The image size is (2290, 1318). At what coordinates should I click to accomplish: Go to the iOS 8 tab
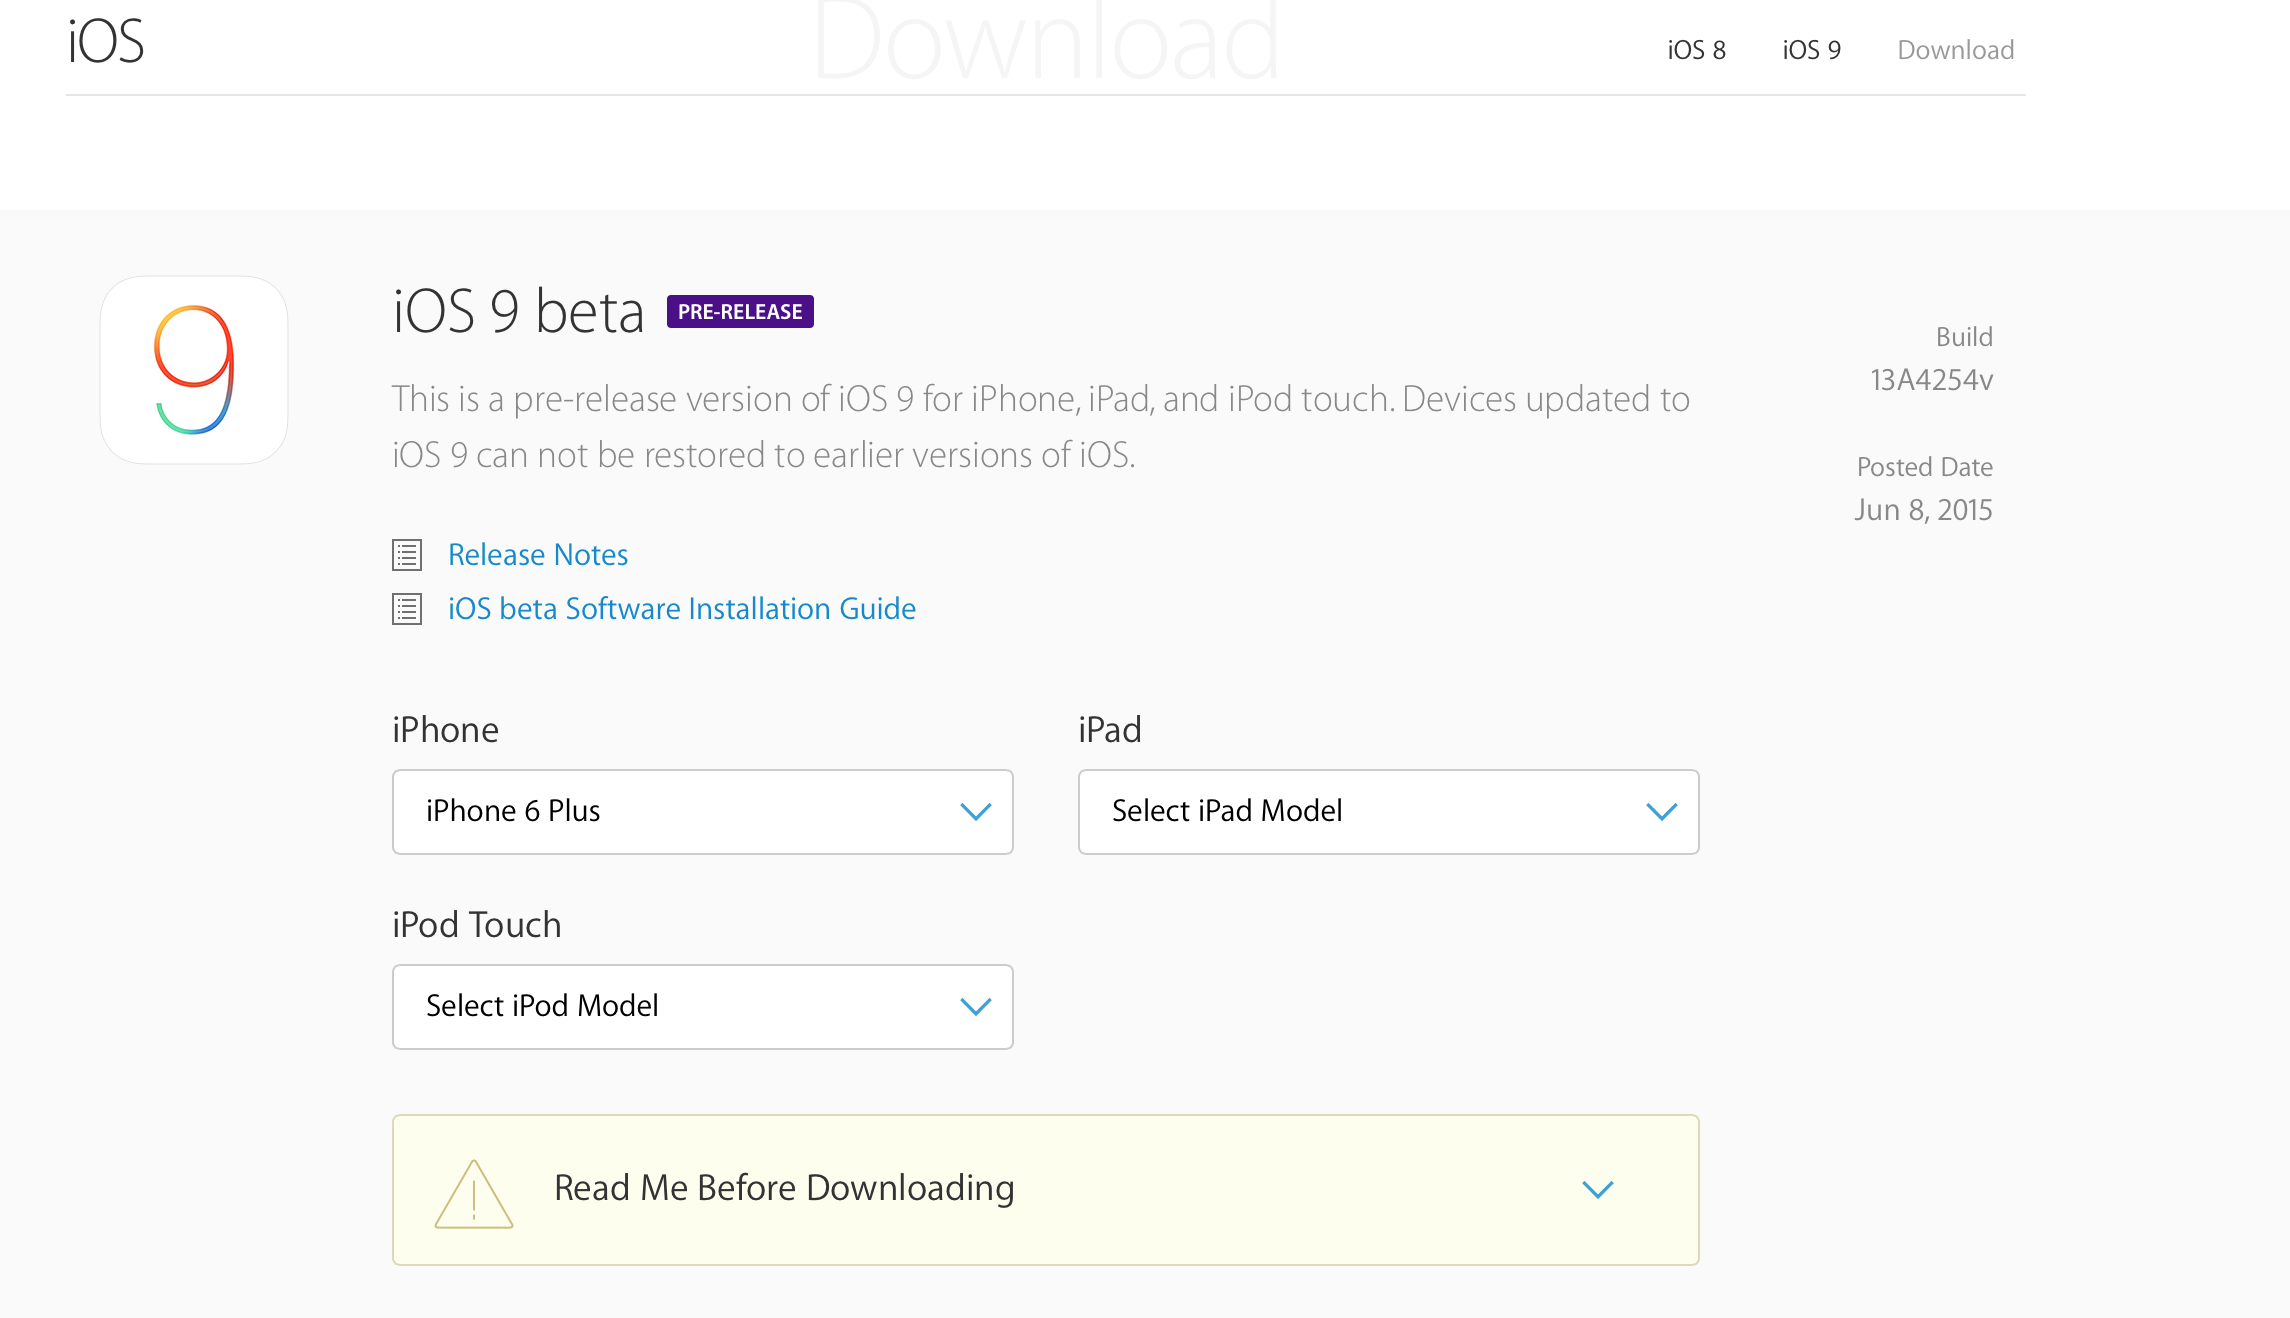click(x=1697, y=50)
